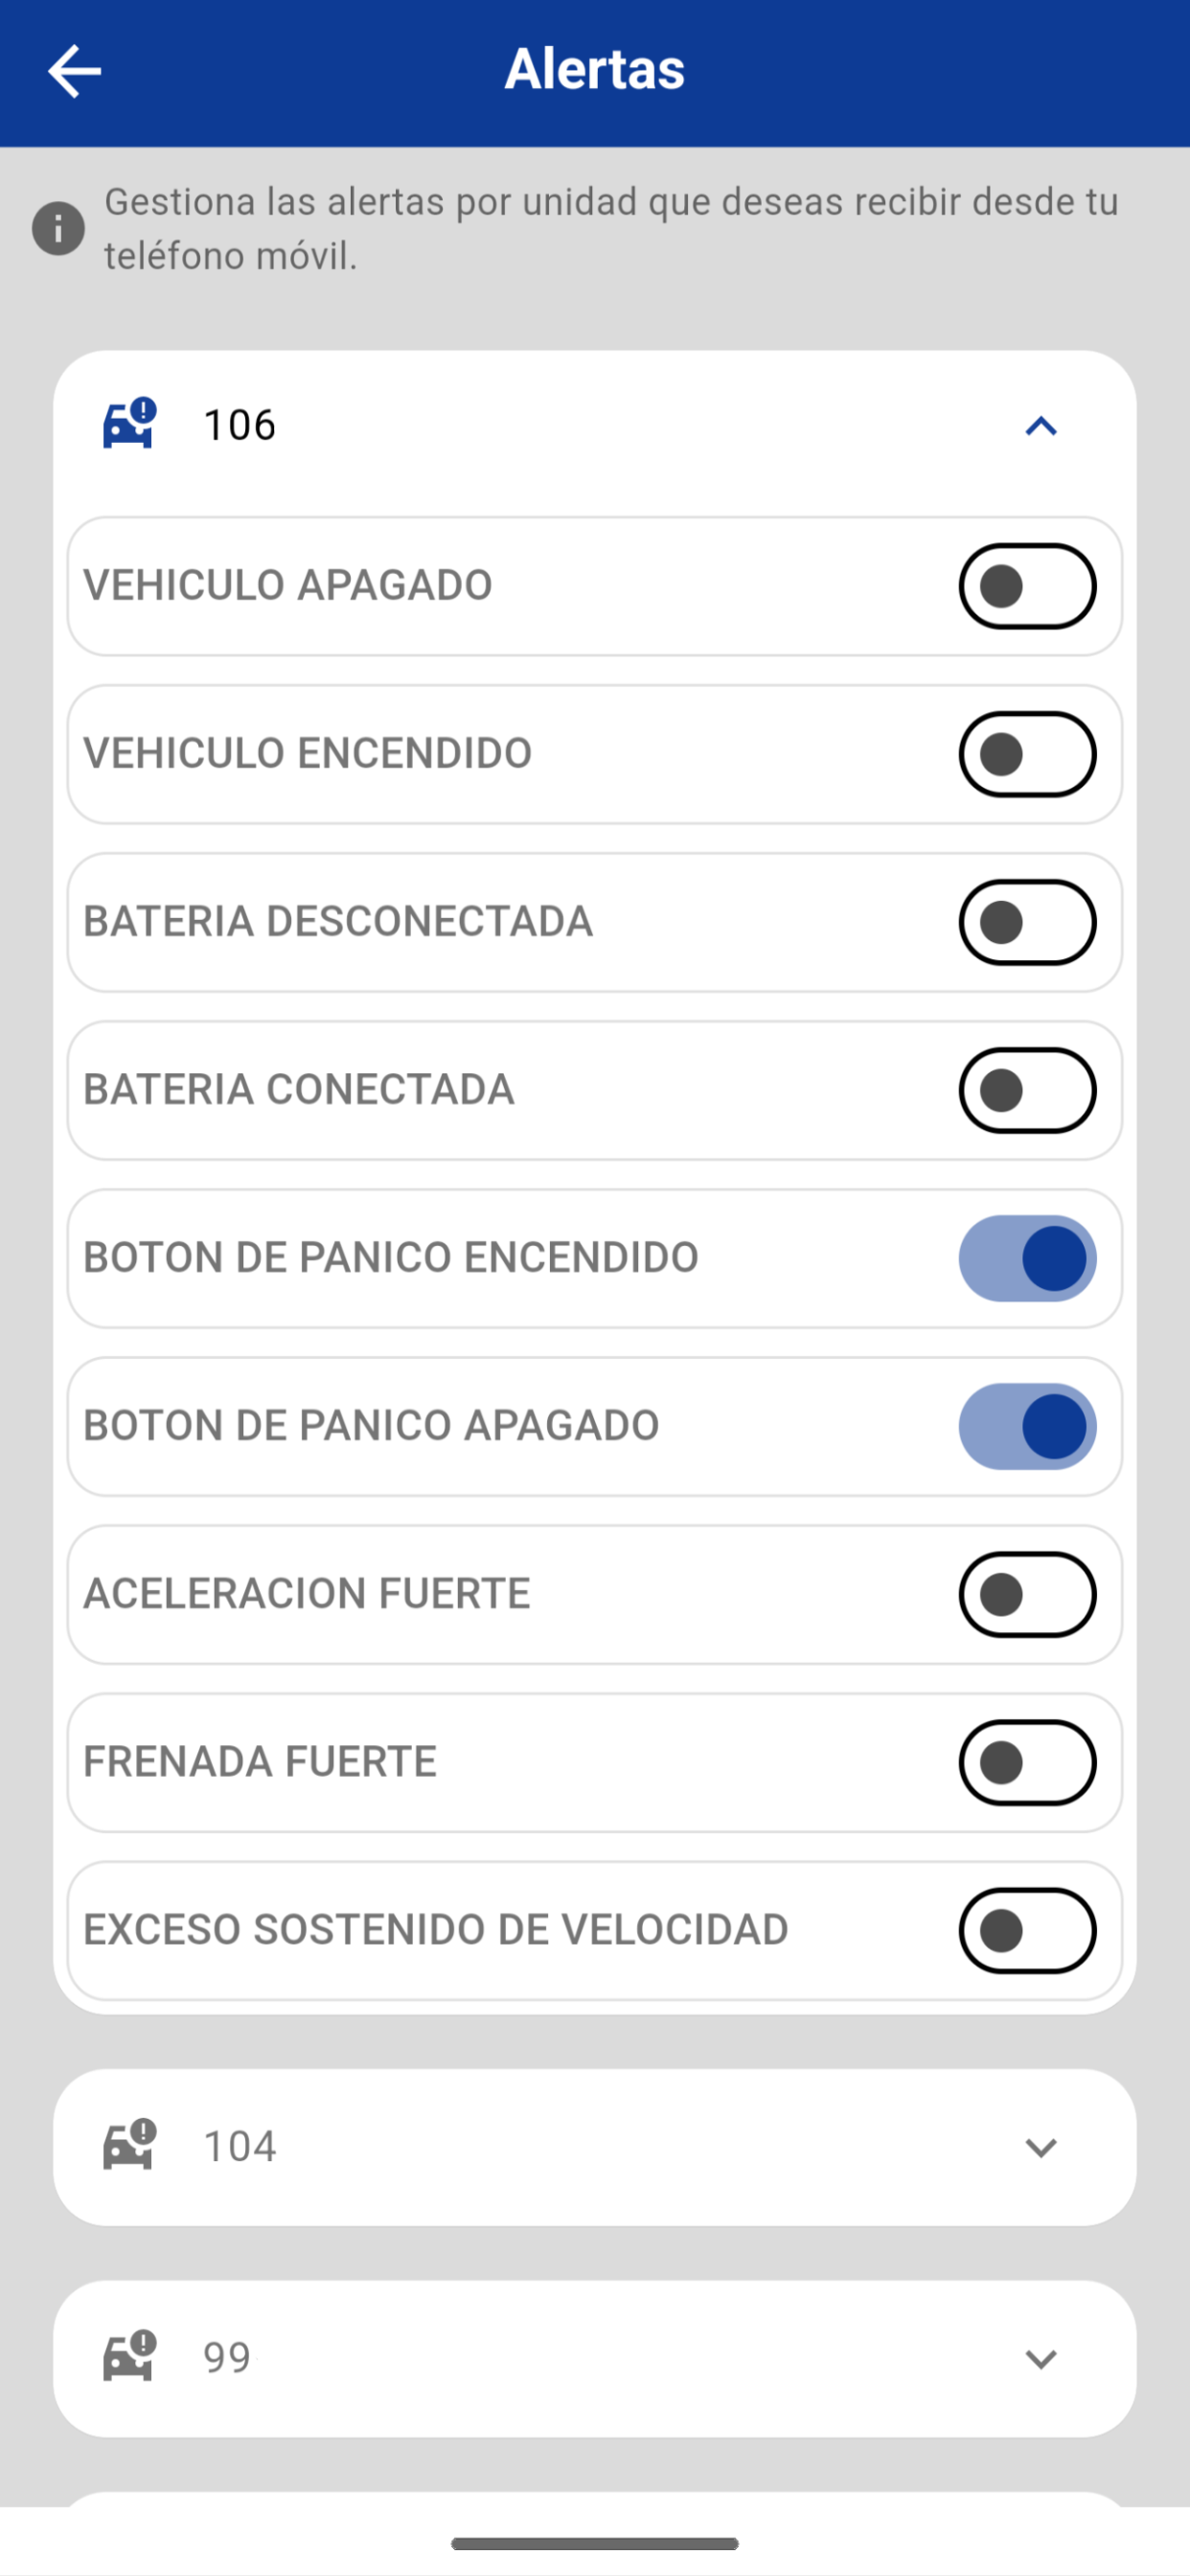Tap the vehicle alert icon for unit 106
Image resolution: width=1190 pixels, height=2576 pixels.
[x=130, y=424]
